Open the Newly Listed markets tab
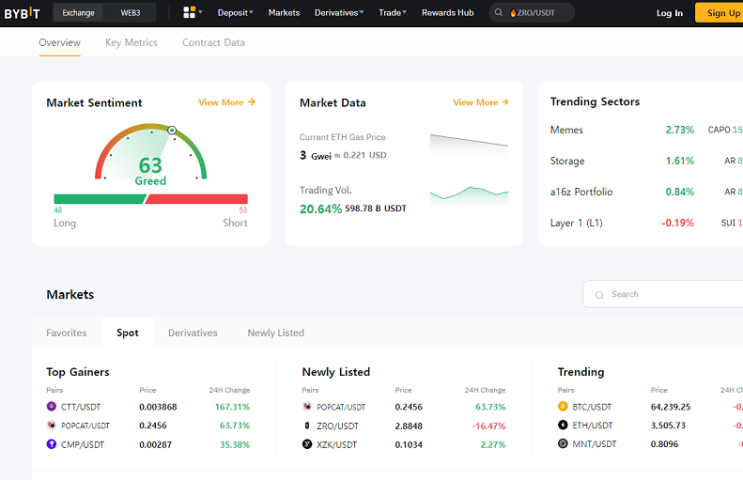Image resolution: width=743 pixels, height=480 pixels. pyautogui.click(x=276, y=333)
